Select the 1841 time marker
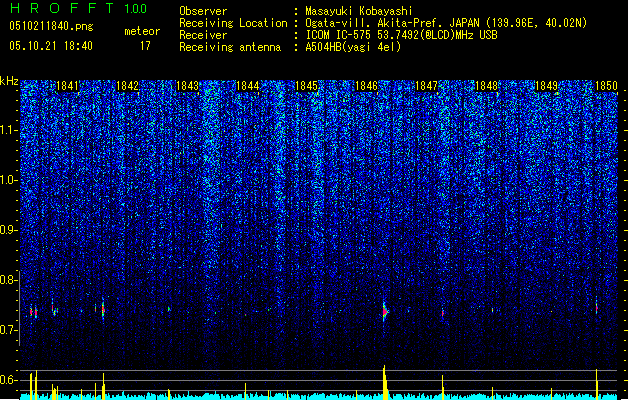629x400 pixels. pos(67,86)
